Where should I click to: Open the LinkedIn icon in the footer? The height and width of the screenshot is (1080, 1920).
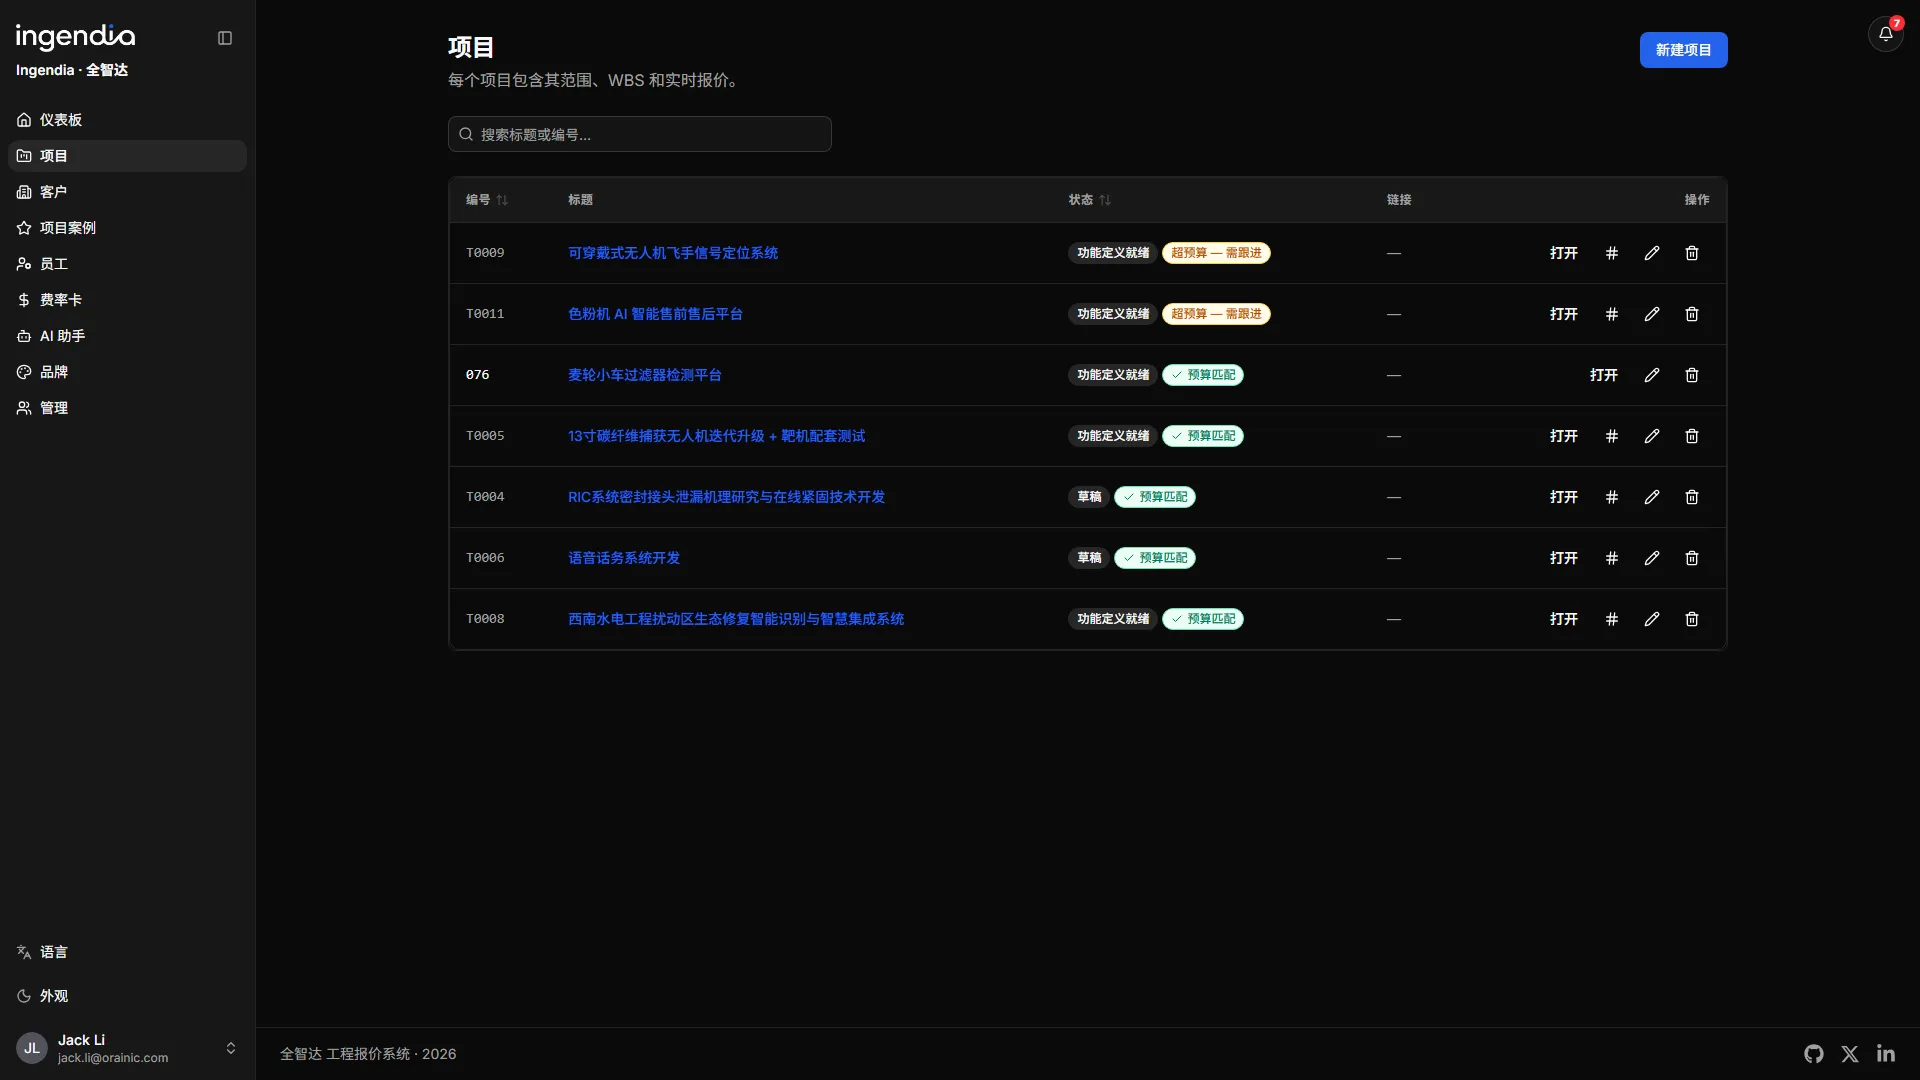tap(1886, 1054)
